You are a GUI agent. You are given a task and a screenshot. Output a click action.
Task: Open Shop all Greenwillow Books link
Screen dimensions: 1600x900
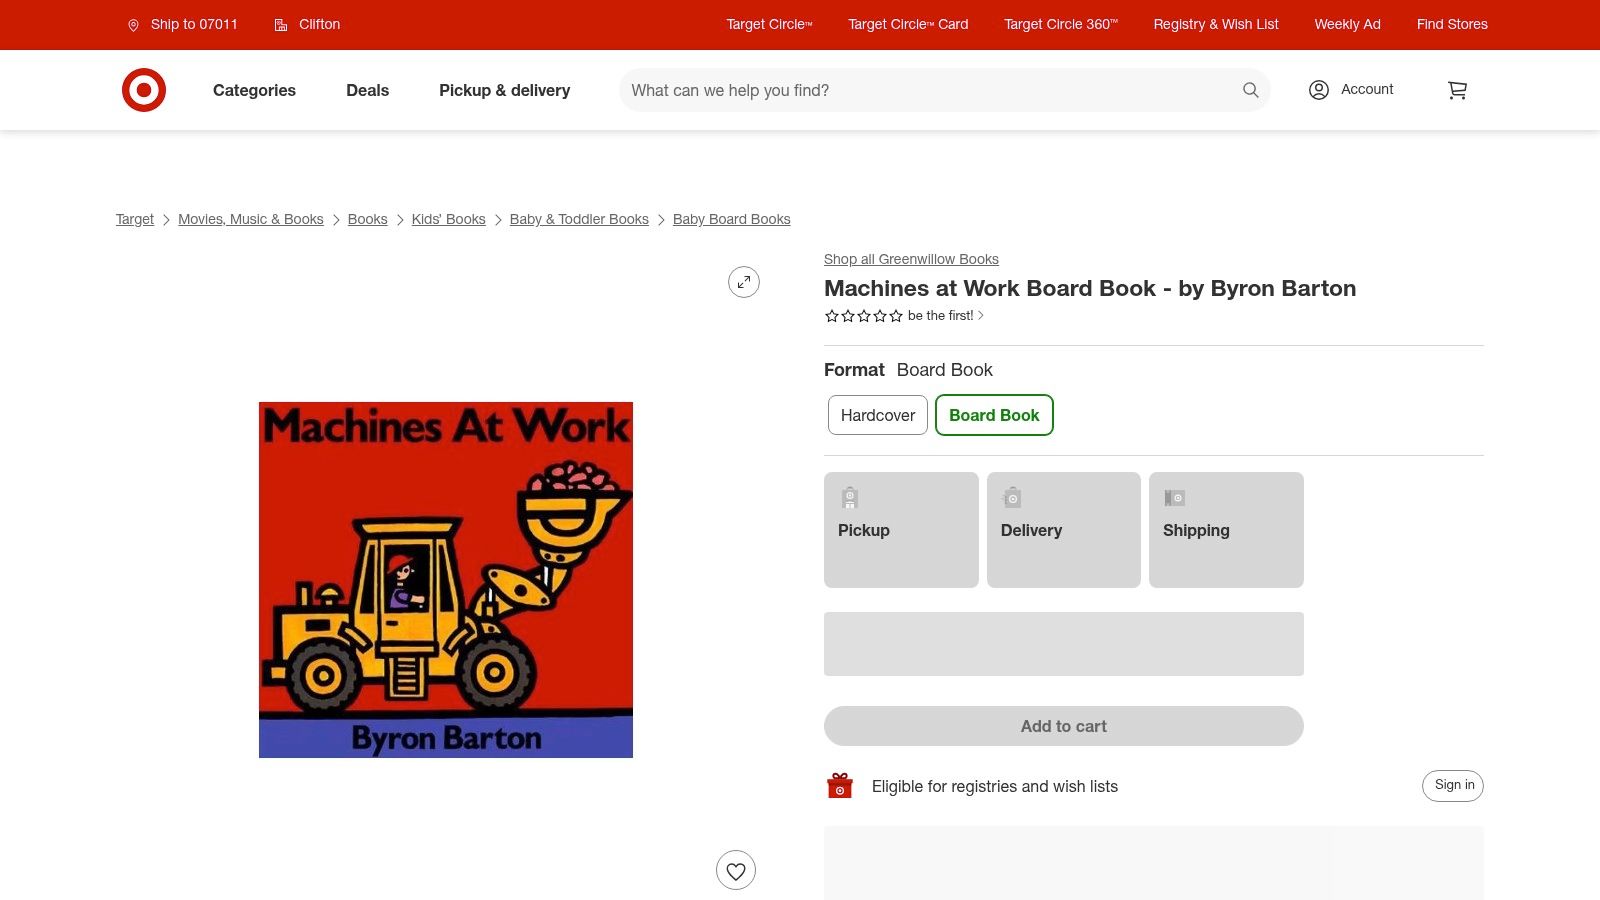click(x=911, y=260)
